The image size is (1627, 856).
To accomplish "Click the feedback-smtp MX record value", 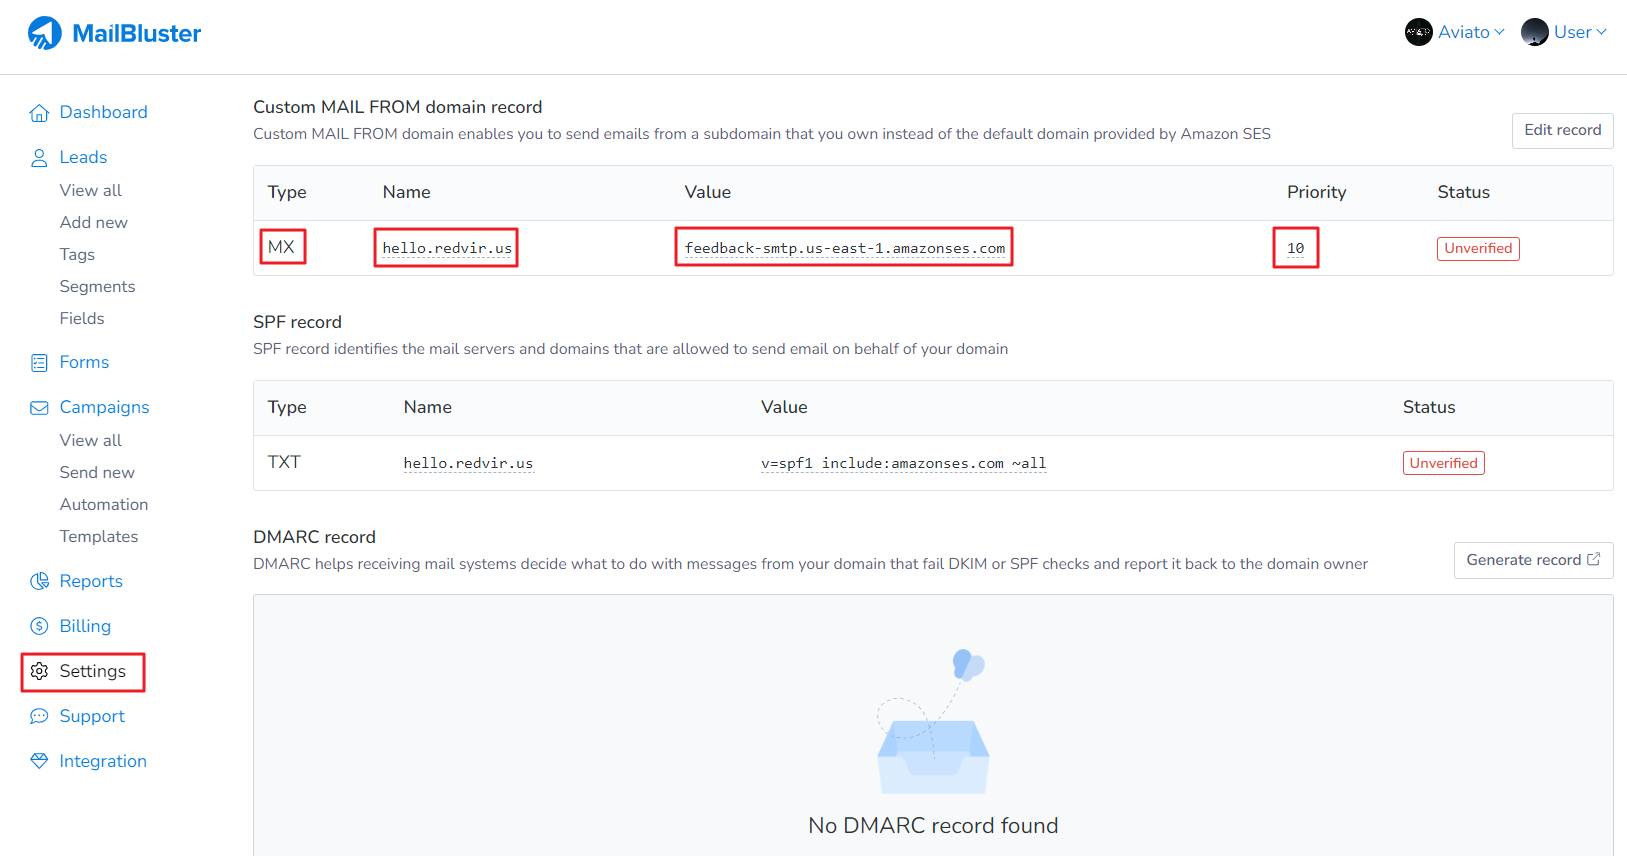I will tap(844, 248).
